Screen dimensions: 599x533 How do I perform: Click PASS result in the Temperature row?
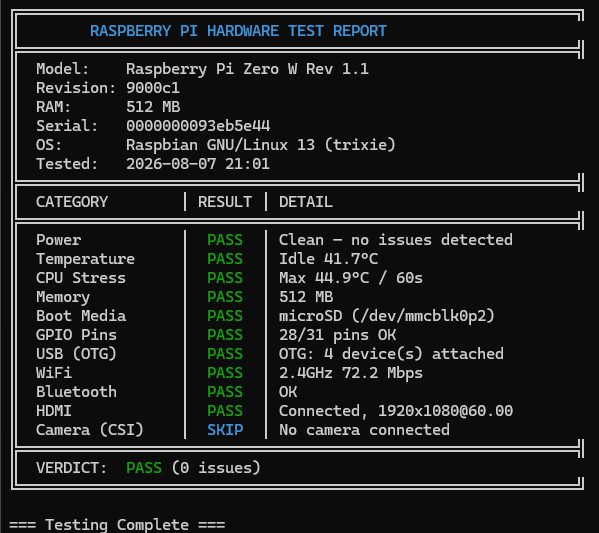tap(225, 259)
